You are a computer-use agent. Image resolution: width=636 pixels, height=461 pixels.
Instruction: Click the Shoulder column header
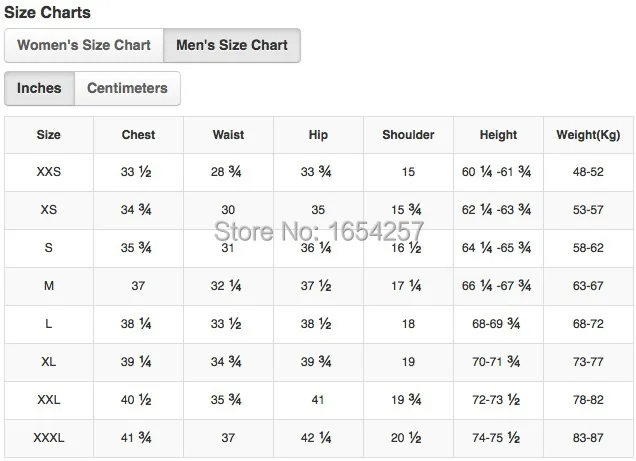point(408,135)
